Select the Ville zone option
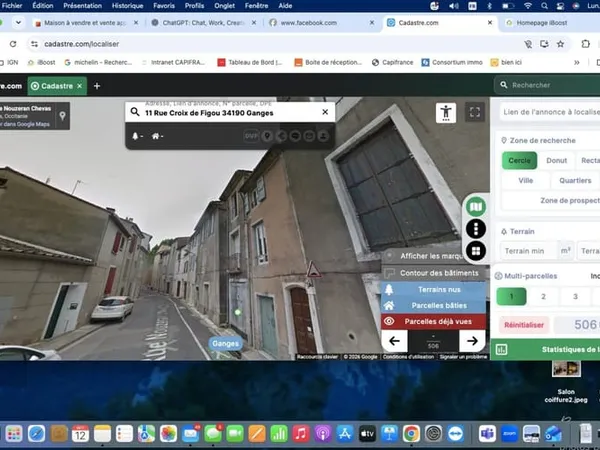Viewport: 600px width, 450px height. 525,181
